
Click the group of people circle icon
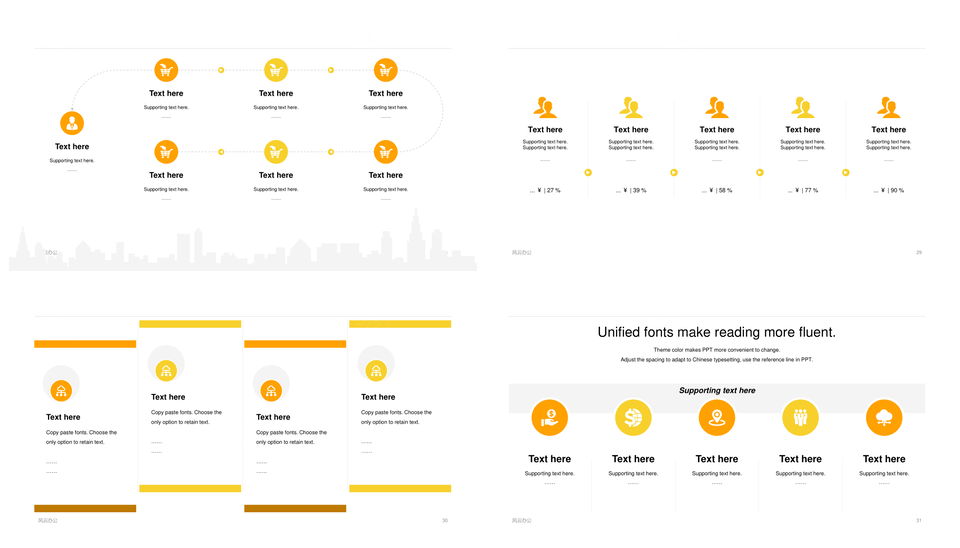pyautogui.click(x=800, y=416)
